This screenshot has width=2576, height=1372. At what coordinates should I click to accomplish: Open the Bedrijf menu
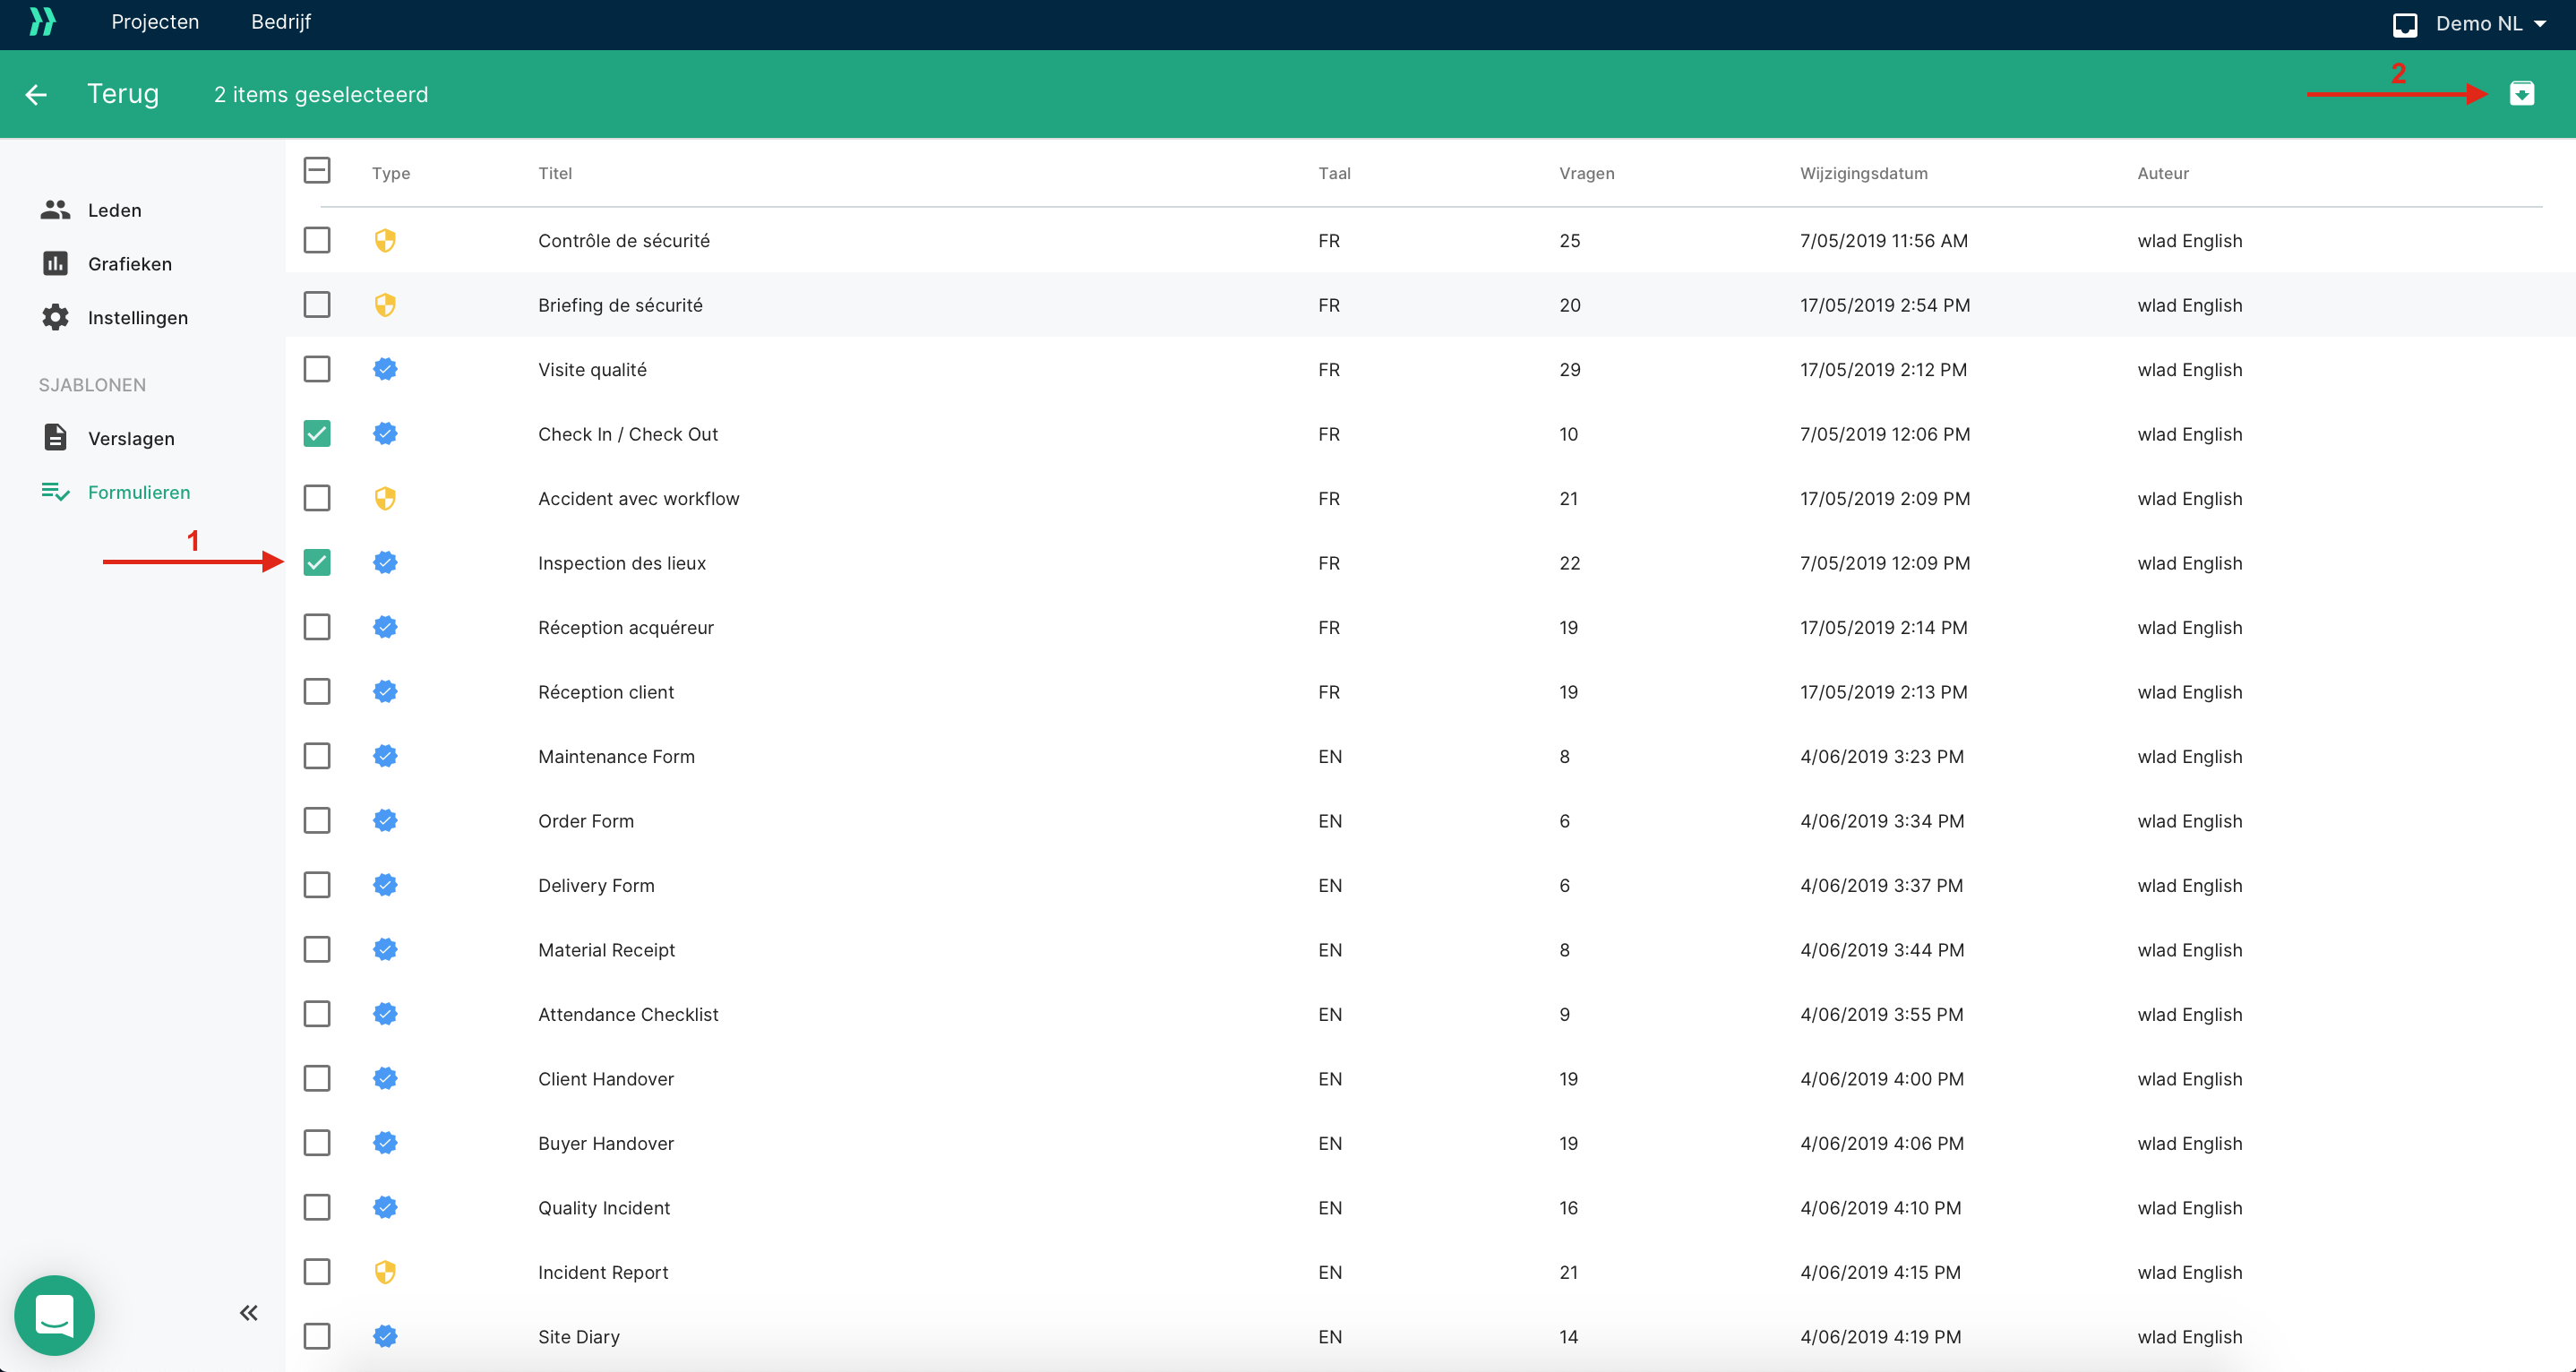281,22
